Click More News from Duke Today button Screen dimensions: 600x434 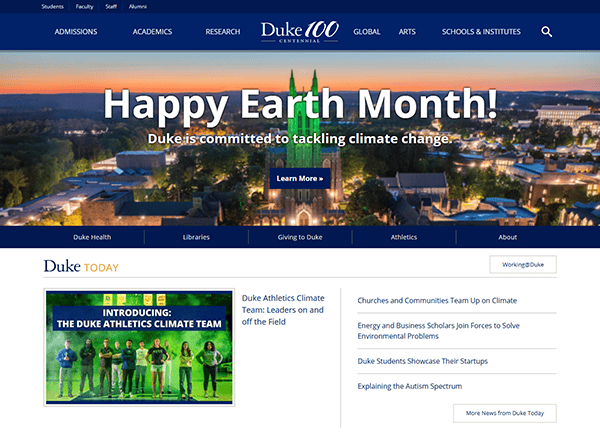(505, 413)
